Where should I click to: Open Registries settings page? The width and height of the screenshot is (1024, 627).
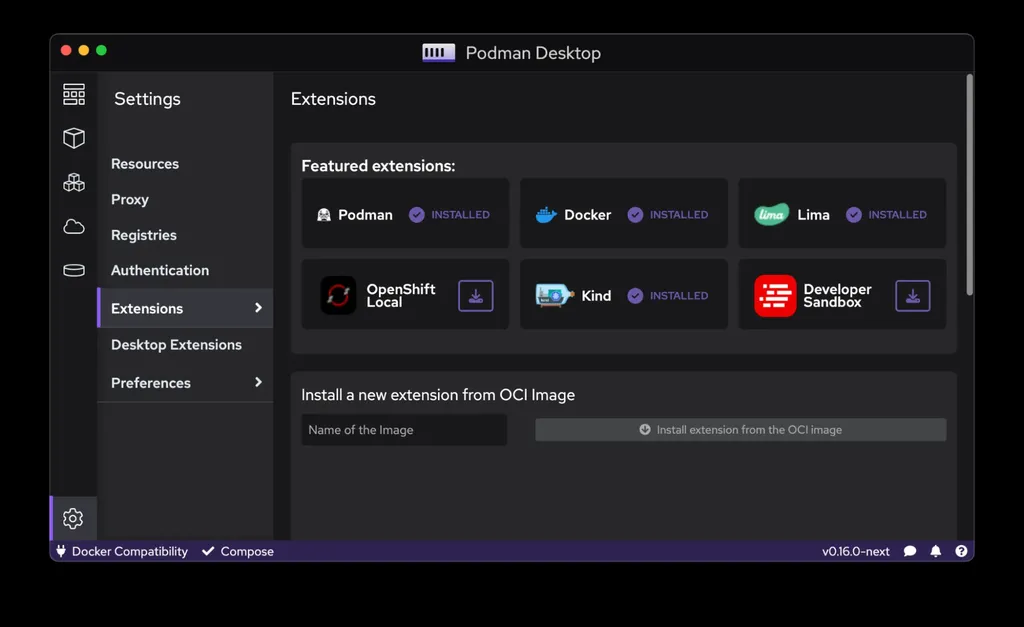(144, 235)
